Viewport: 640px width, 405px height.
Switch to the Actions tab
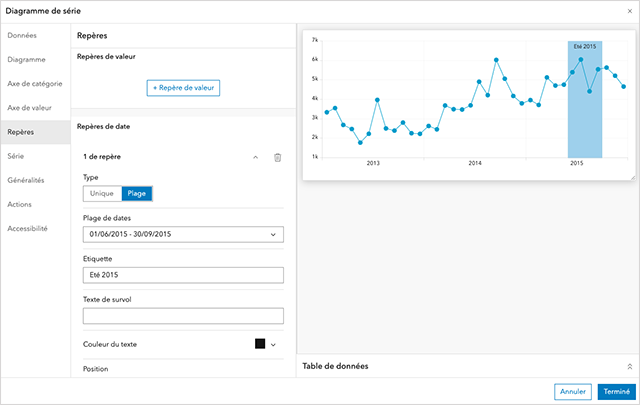click(x=36, y=204)
